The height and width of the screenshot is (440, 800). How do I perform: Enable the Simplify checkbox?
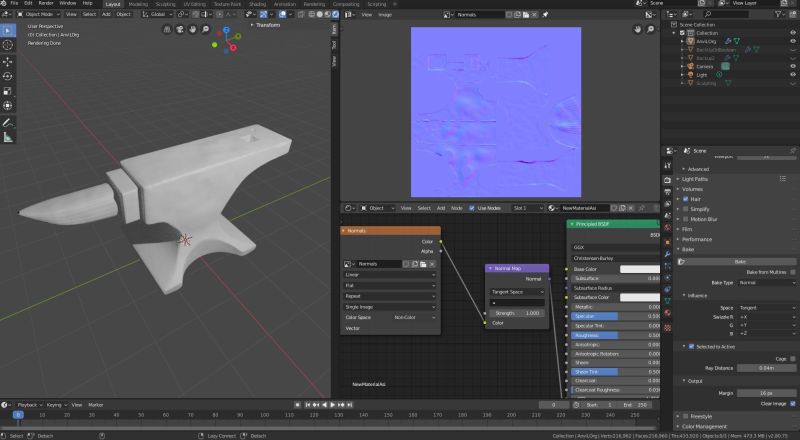pos(686,209)
